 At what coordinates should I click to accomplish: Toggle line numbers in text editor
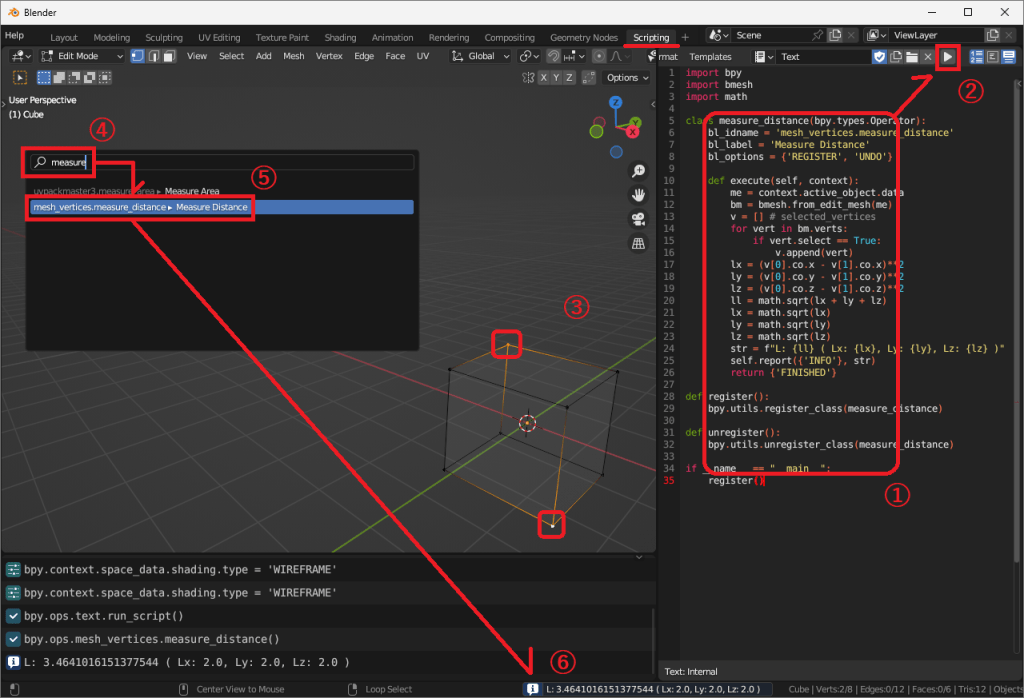pos(976,57)
